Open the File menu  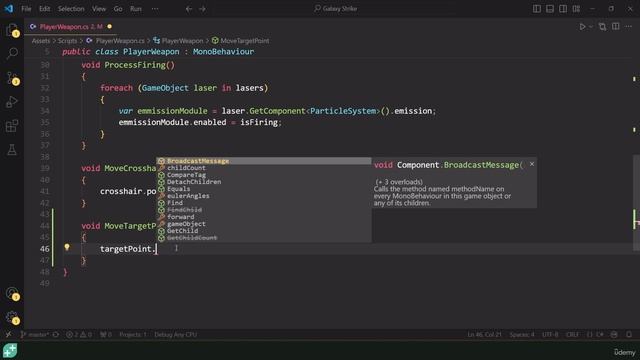(x=26, y=9)
